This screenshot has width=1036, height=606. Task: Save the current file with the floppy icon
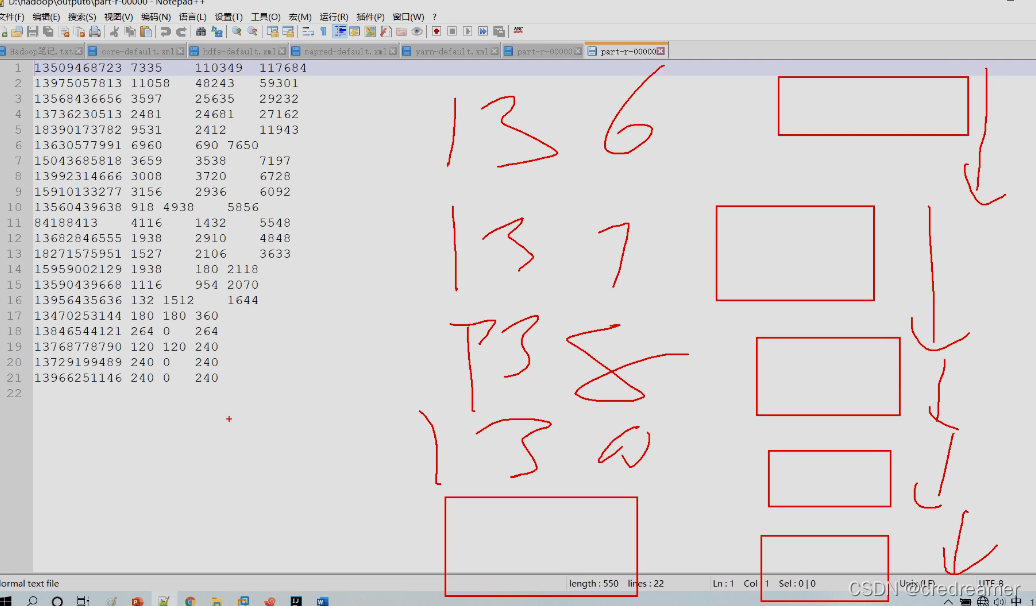coord(32,31)
